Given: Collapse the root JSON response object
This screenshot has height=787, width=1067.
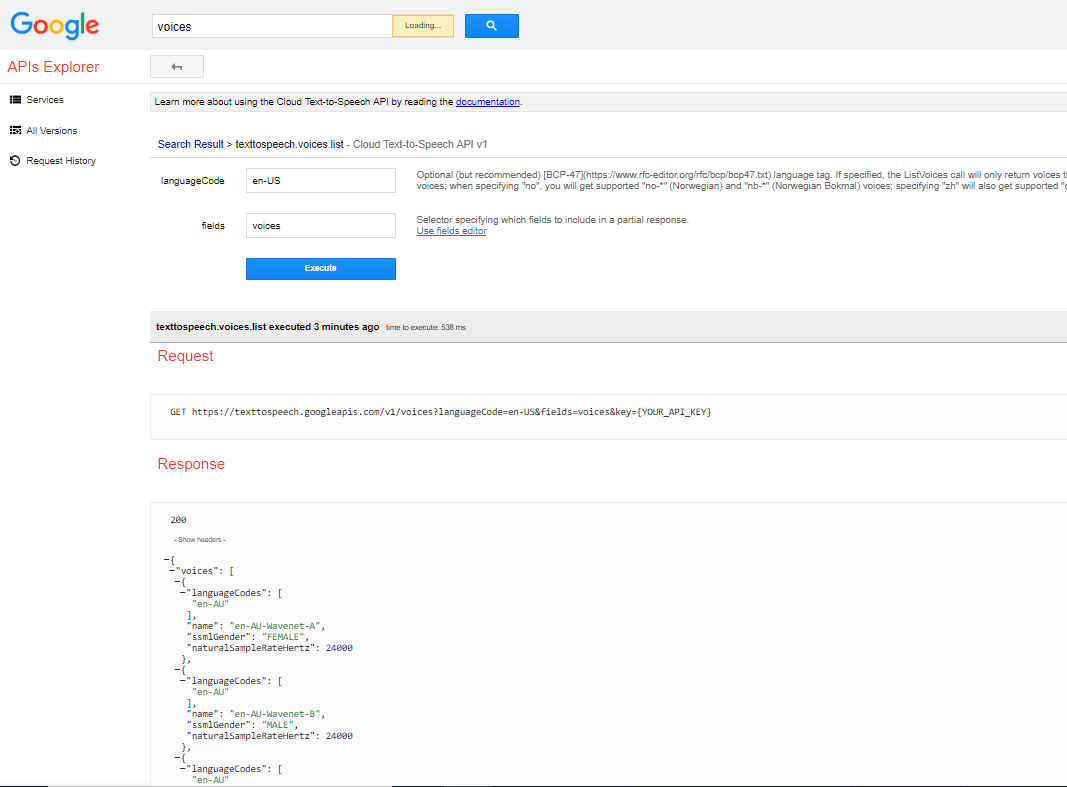Looking at the screenshot, I should [167, 560].
